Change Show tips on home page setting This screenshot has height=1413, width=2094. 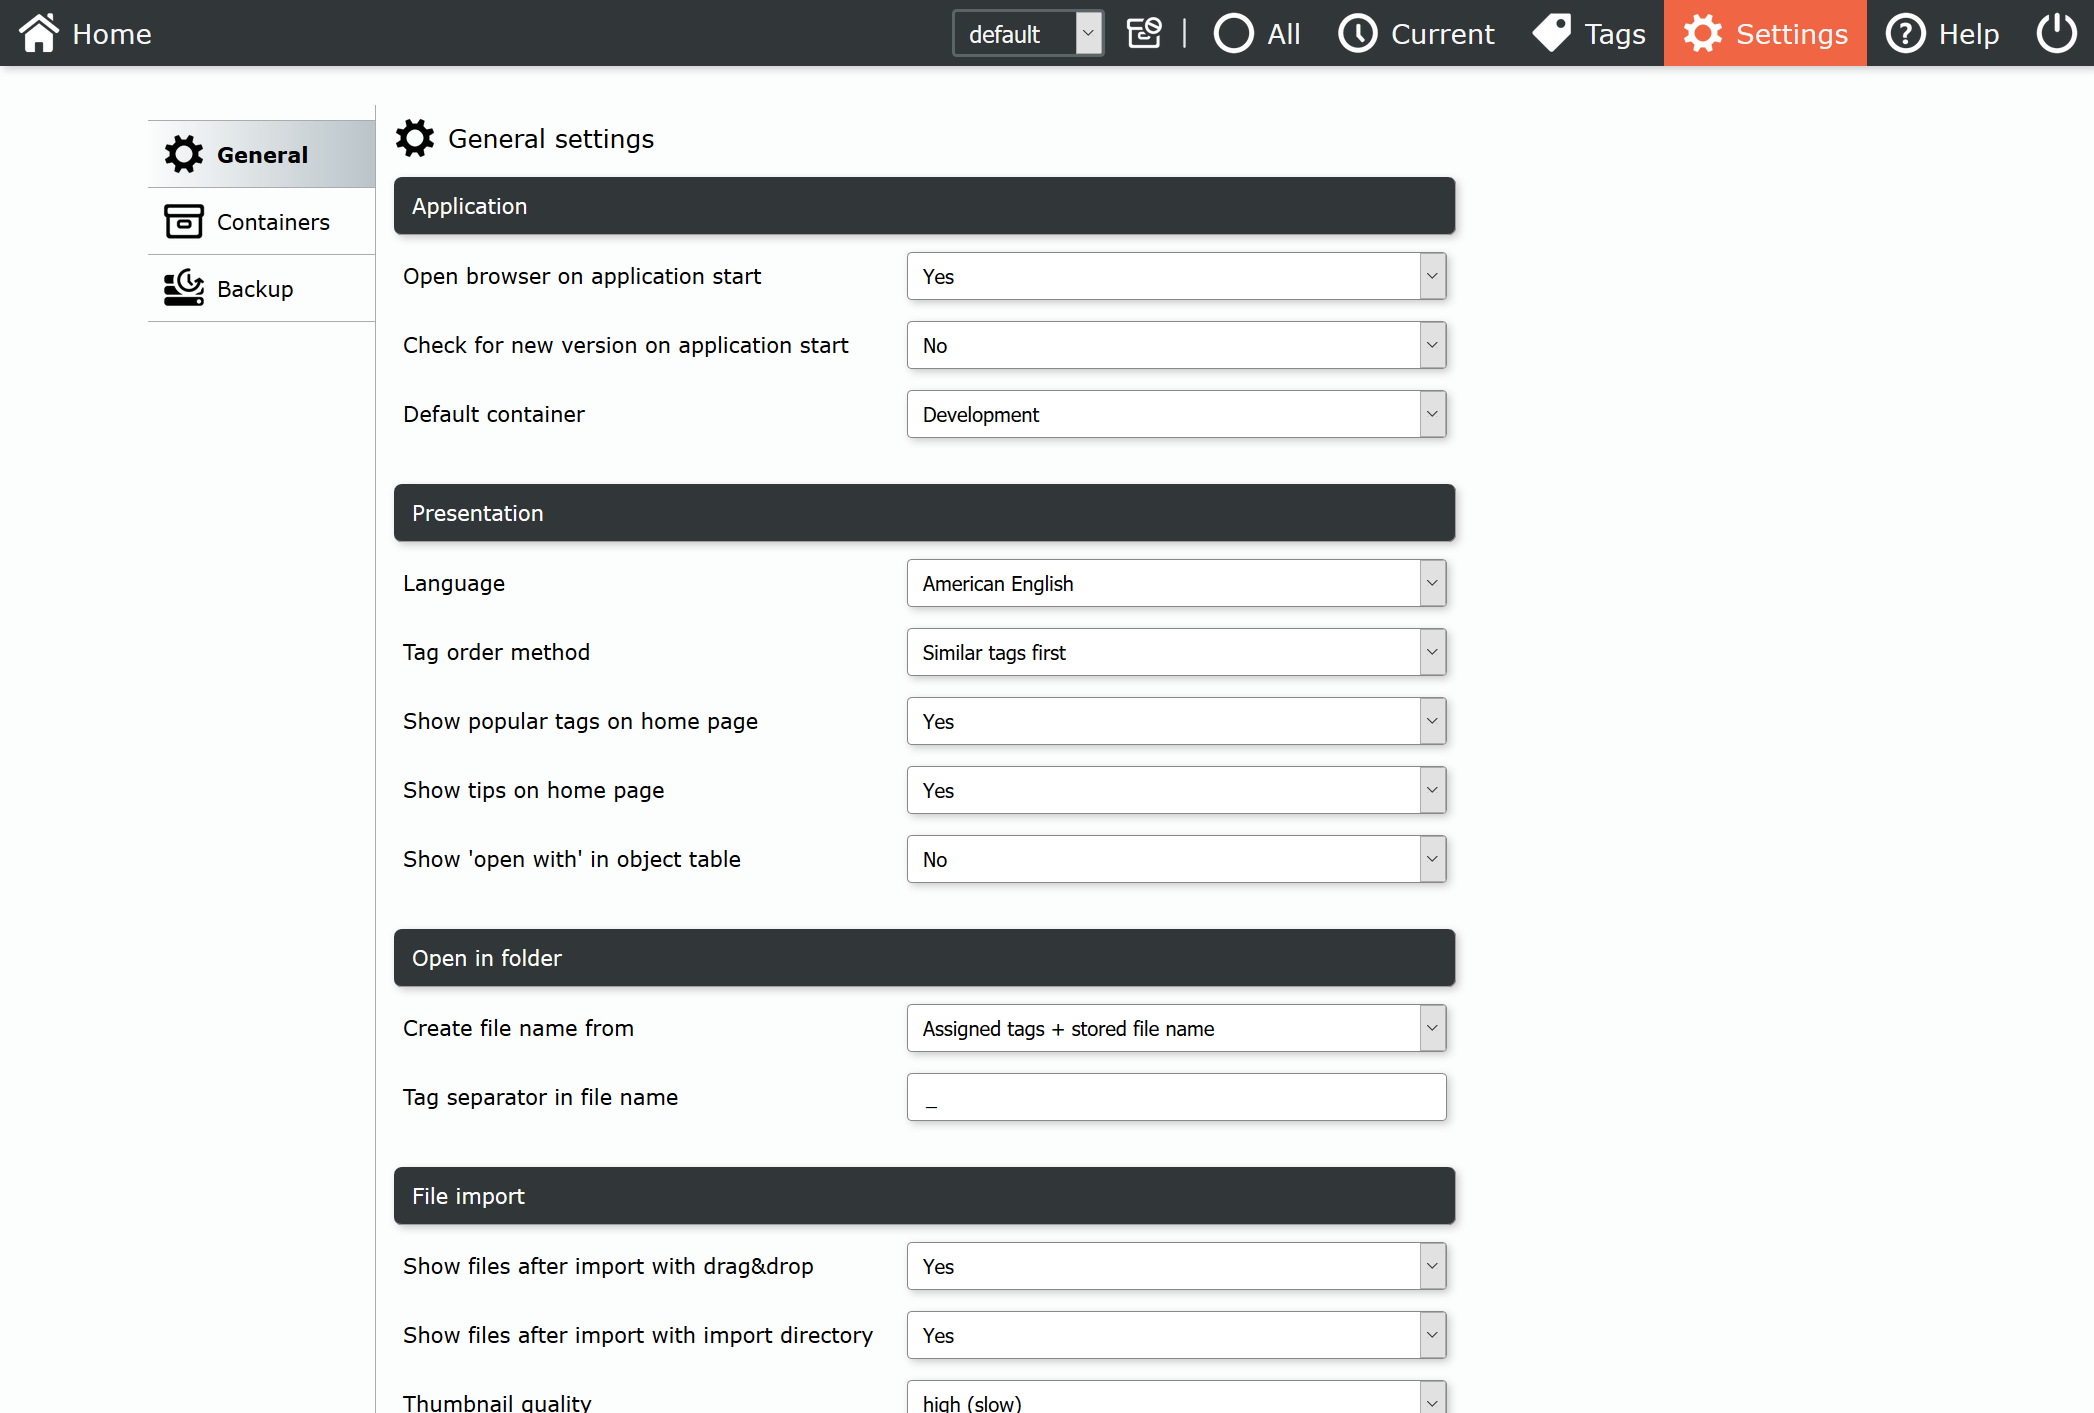[1176, 790]
